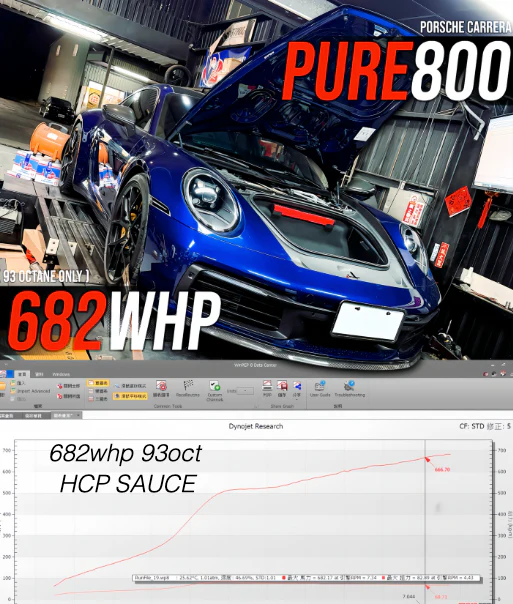Click the red power curve cursor marker
Viewport: 513px width, 604px height.
pyautogui.click(x=427, y=459)
